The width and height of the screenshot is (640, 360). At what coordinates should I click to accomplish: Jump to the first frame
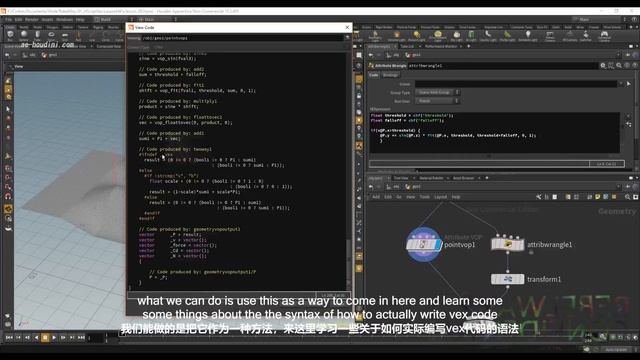coord(9,338)
